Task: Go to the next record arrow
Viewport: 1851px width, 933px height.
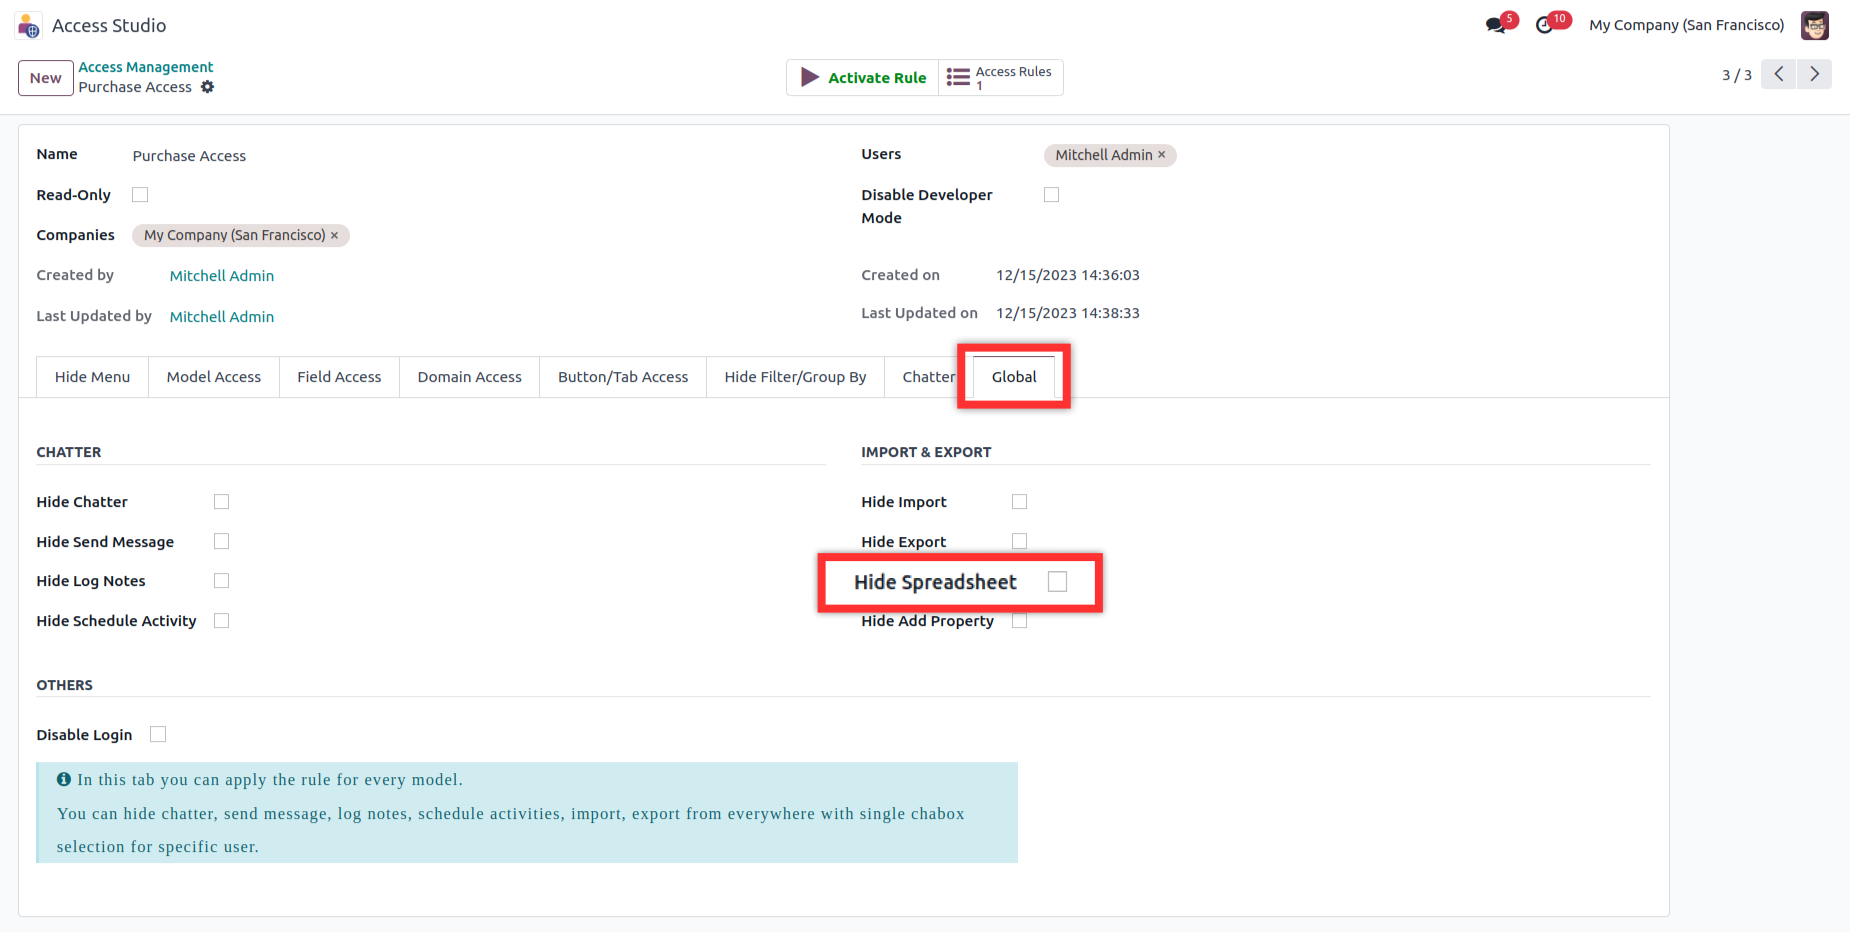Action: pos(1814,74)
